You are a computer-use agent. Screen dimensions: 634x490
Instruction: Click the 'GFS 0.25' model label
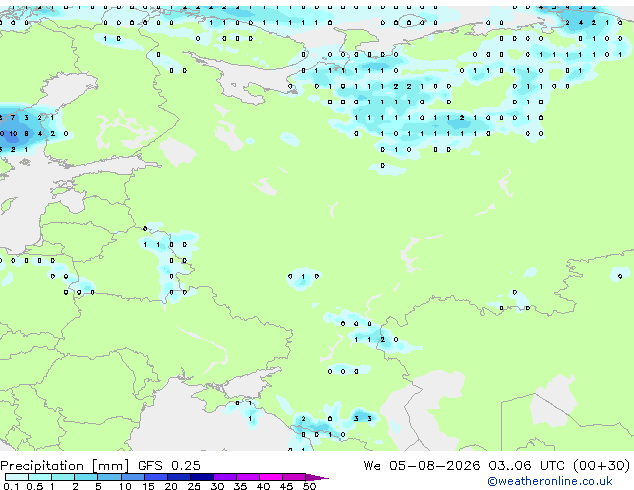tap(169, 465)
